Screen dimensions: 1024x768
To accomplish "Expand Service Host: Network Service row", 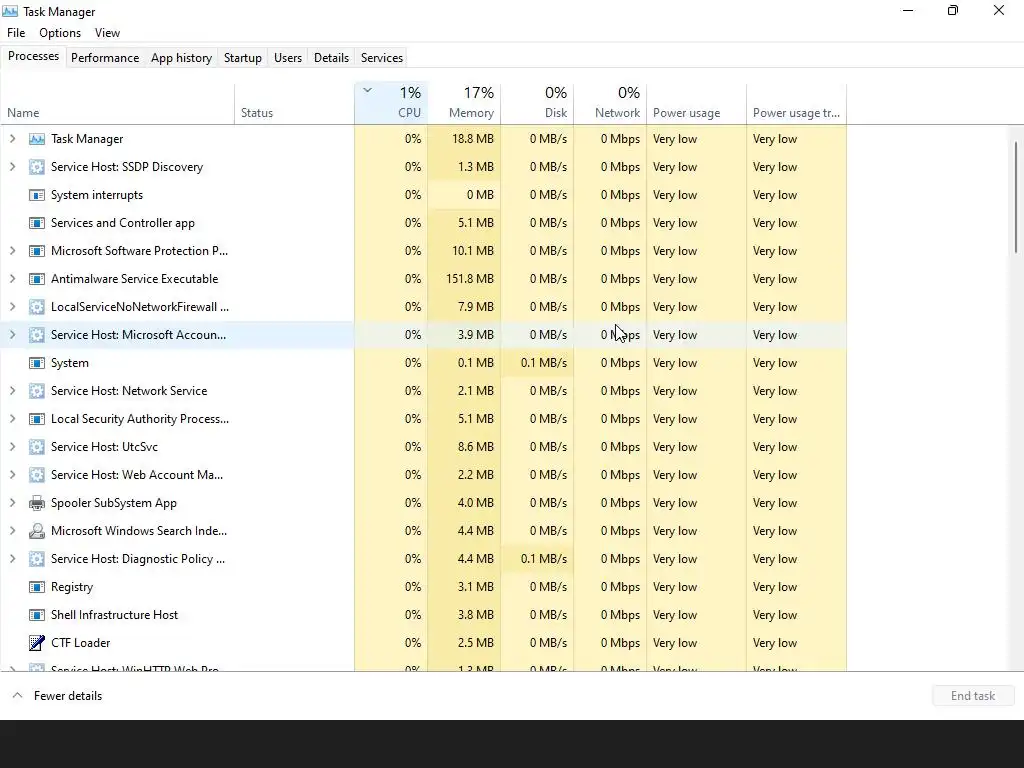I will (12, 391).
